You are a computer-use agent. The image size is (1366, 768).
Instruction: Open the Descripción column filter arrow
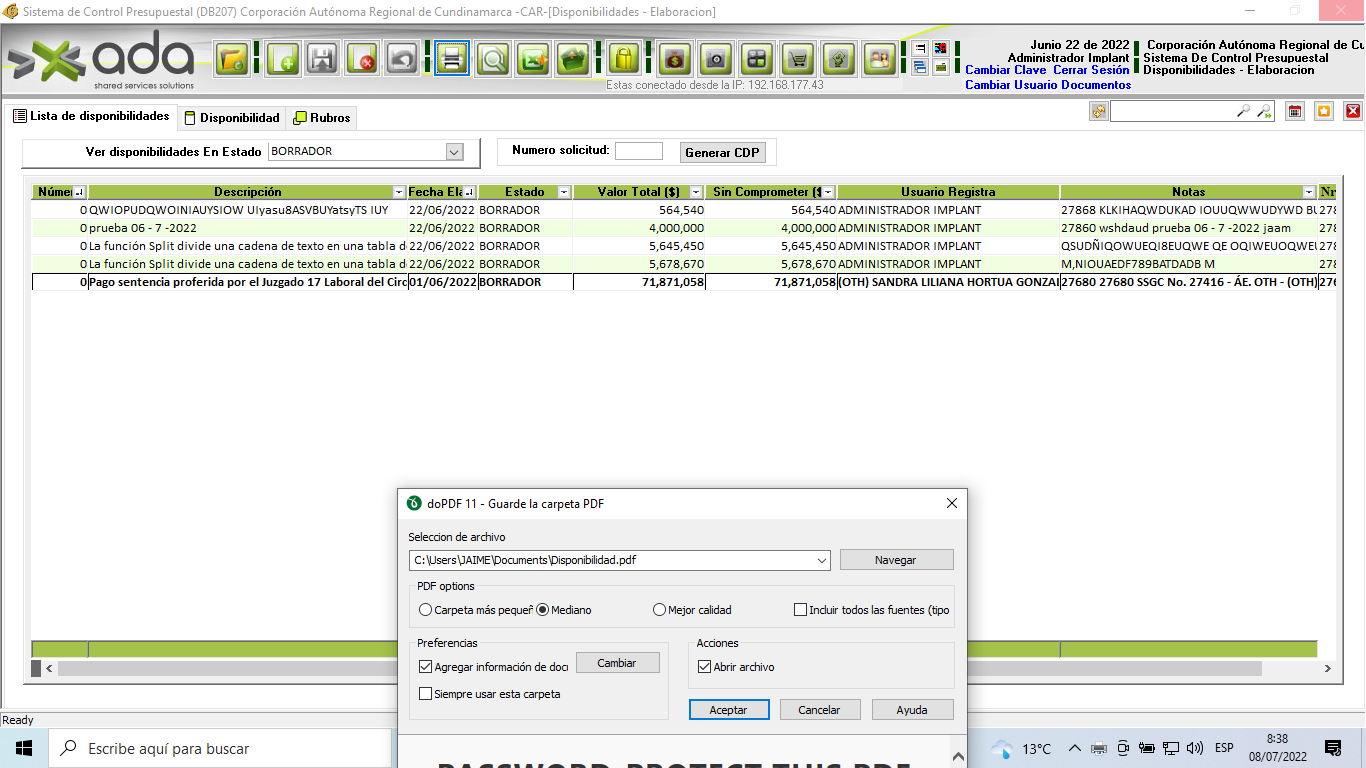(x=399, y=192)
